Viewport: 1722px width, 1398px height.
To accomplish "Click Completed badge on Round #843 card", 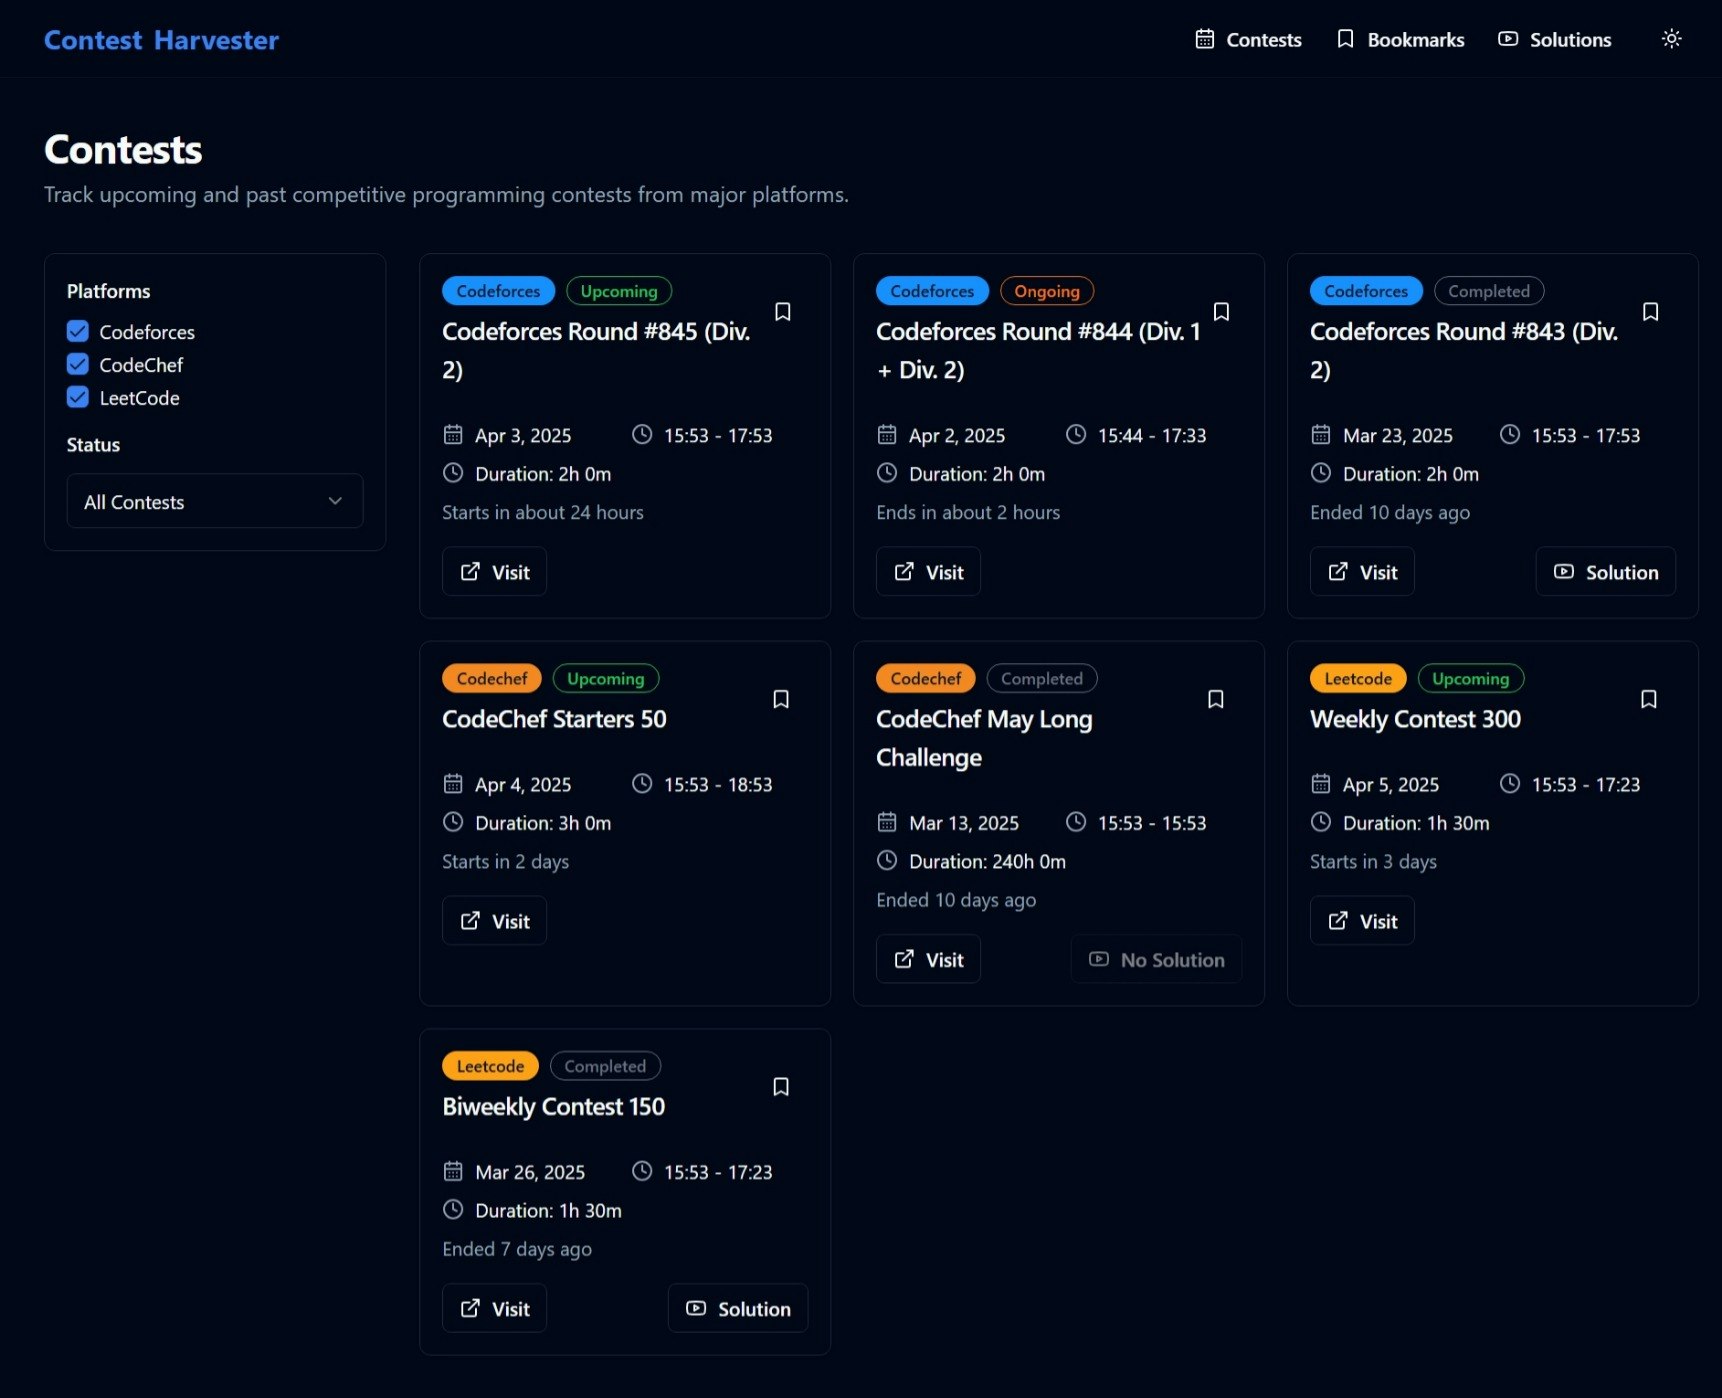I will [1489, 291].
